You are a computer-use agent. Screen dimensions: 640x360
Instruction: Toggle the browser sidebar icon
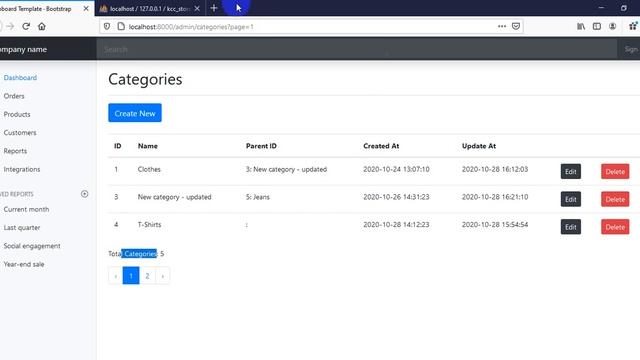click(x=597, y=27)
